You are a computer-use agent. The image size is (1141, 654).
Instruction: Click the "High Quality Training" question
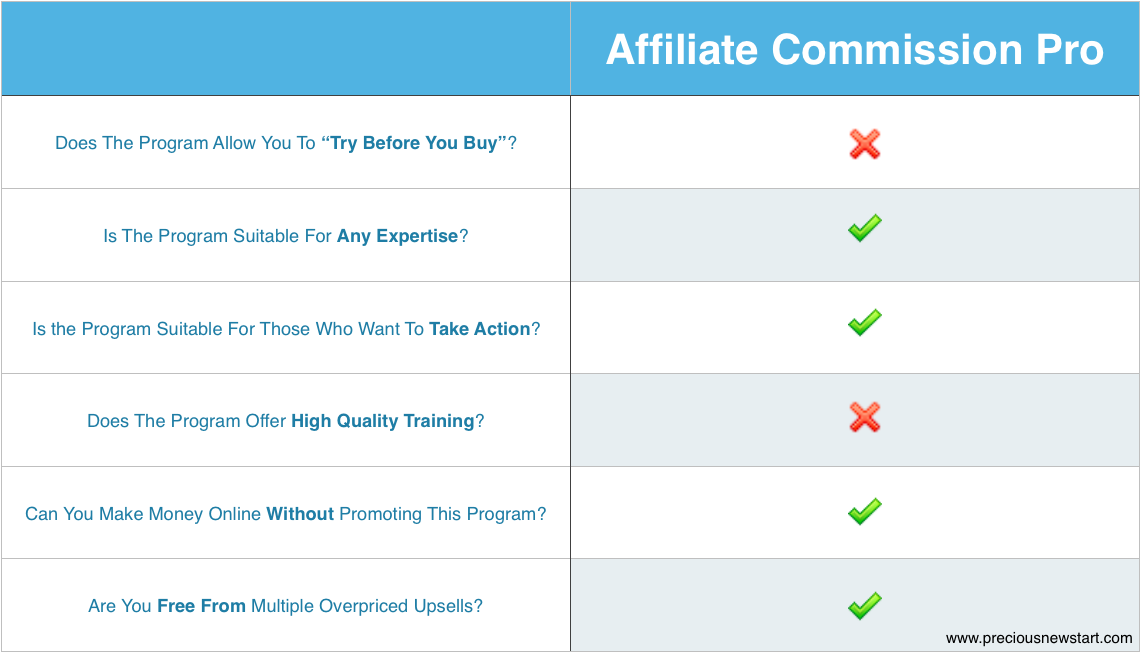(286, 421)
